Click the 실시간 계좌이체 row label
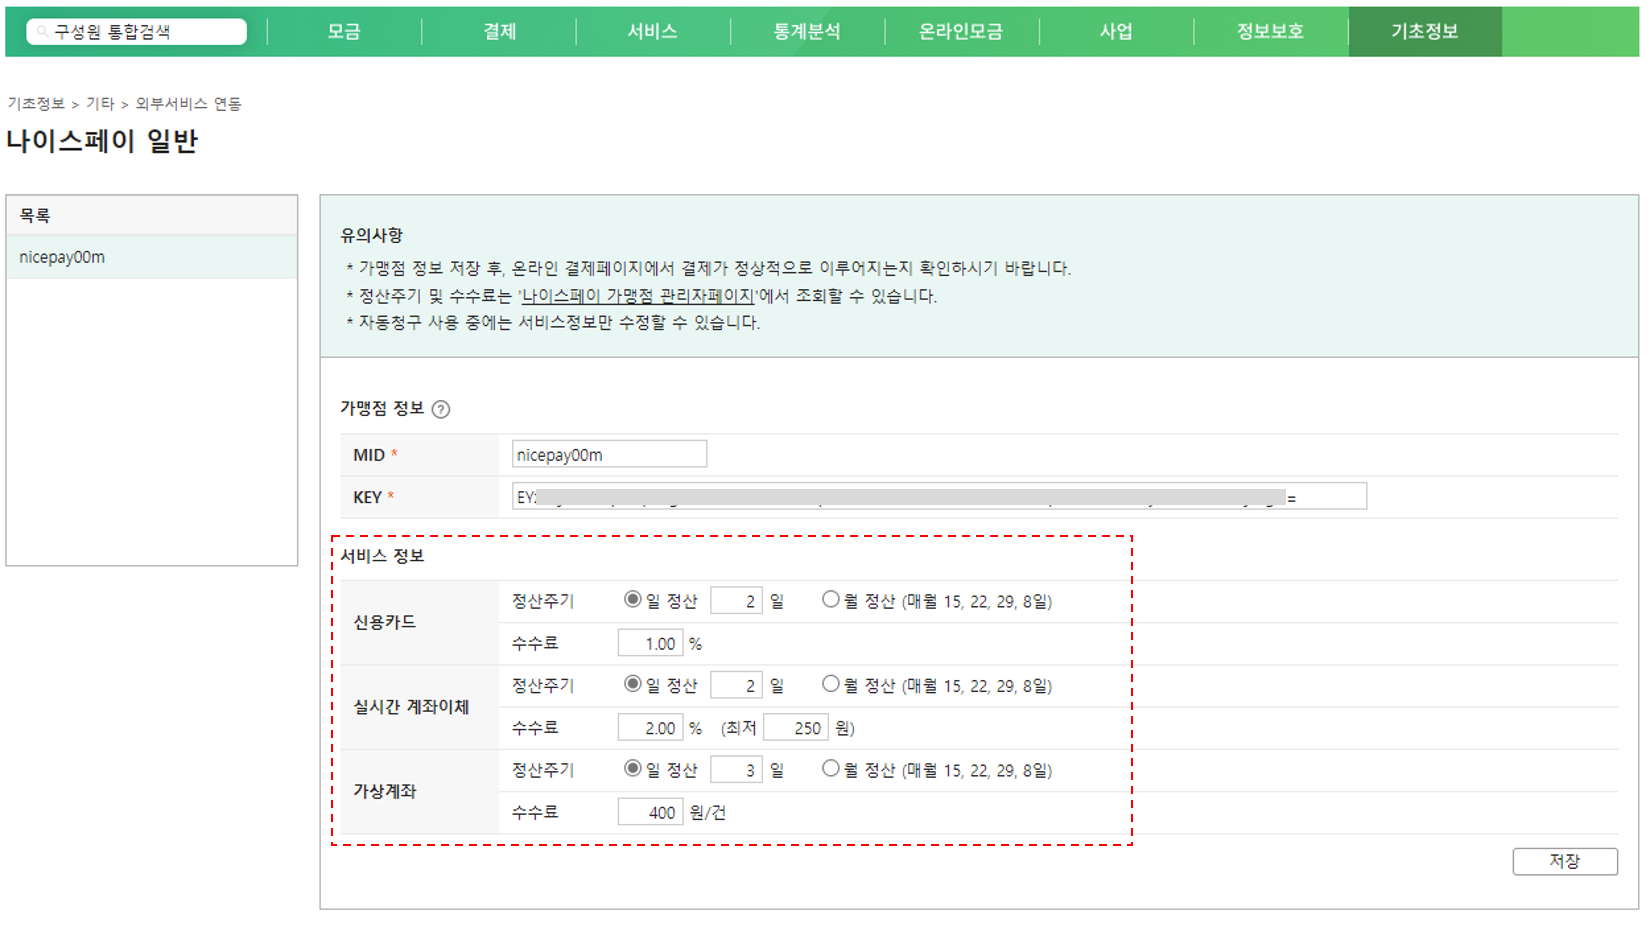The image size is (1650, 927). tap(411, 707)
